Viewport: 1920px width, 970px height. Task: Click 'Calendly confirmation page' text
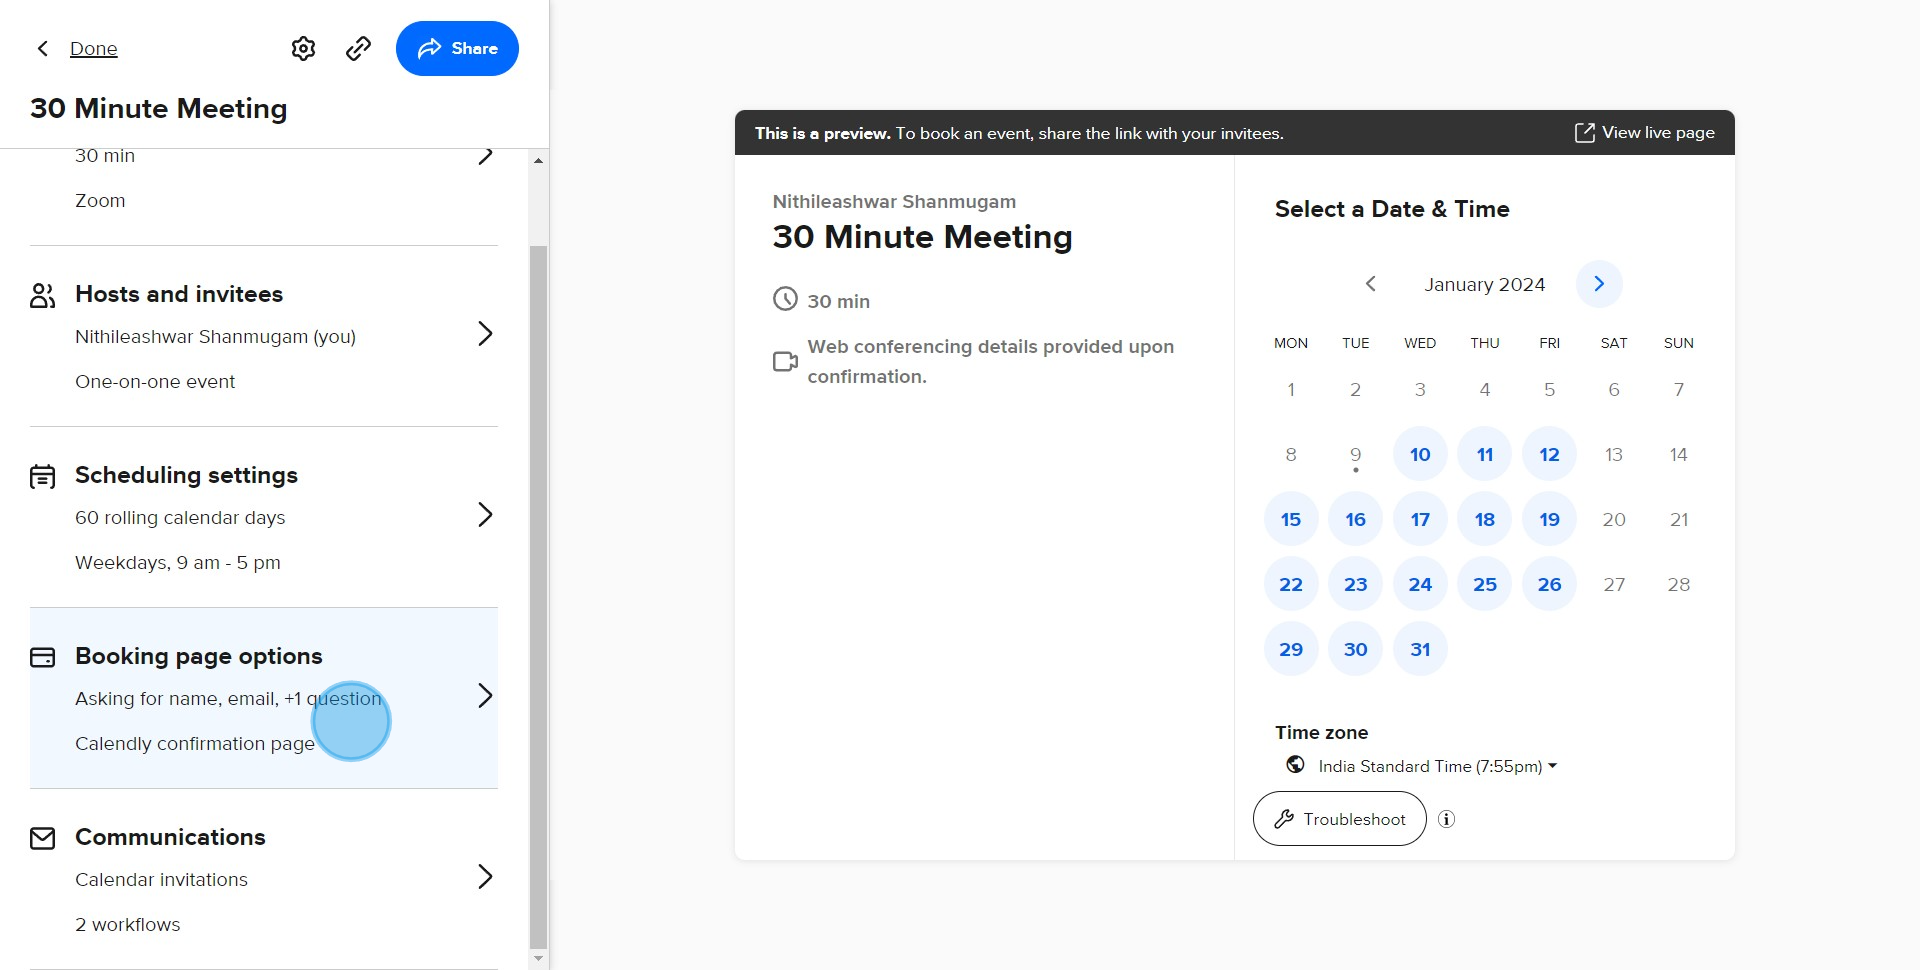click(x=195, y=744)
